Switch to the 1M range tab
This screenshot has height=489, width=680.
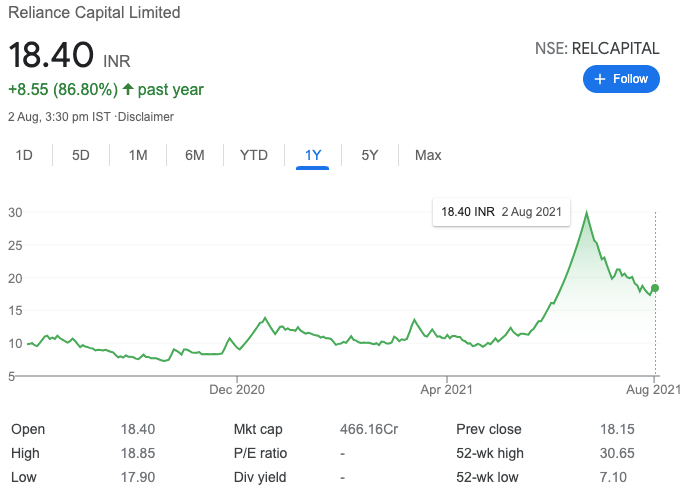point(138,155)
